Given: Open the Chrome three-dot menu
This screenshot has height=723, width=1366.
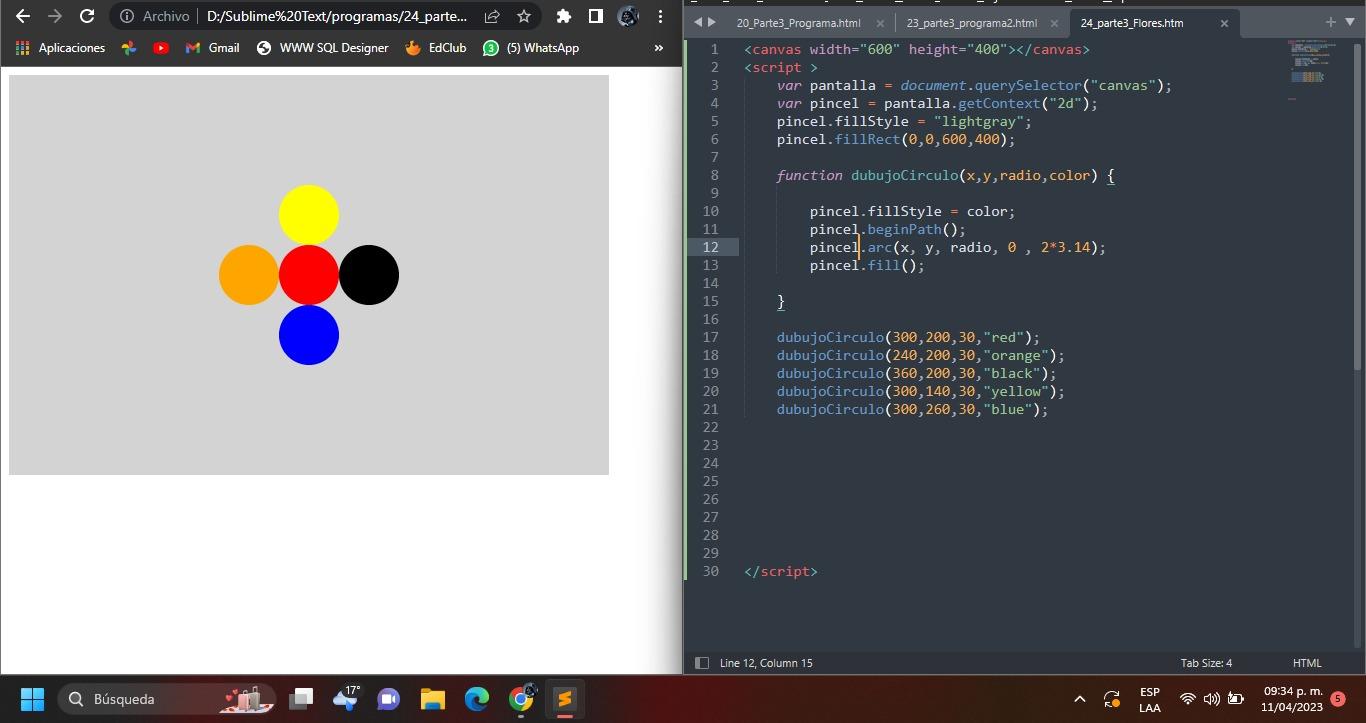Looking at the screenshot, I should (x=661, y=16).
